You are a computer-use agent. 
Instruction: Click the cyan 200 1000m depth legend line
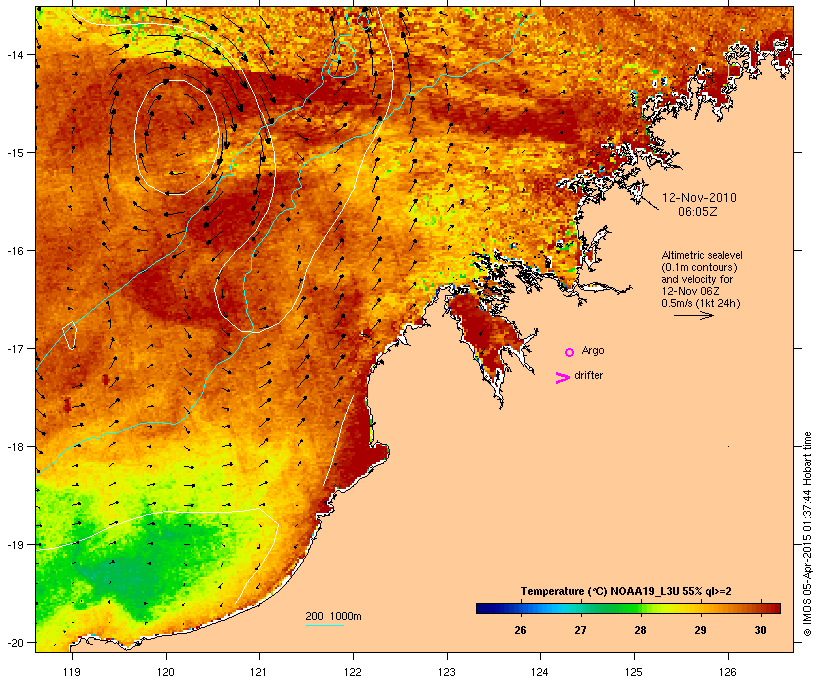click(325, 625)
